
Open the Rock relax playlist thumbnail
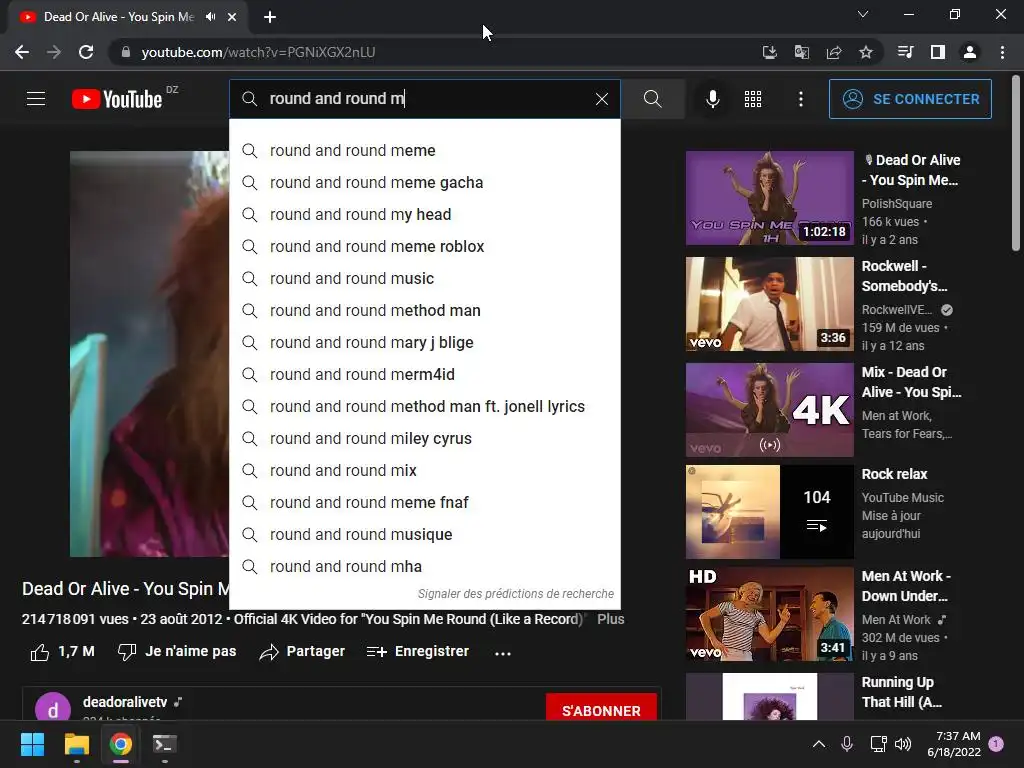pos(769,511)
